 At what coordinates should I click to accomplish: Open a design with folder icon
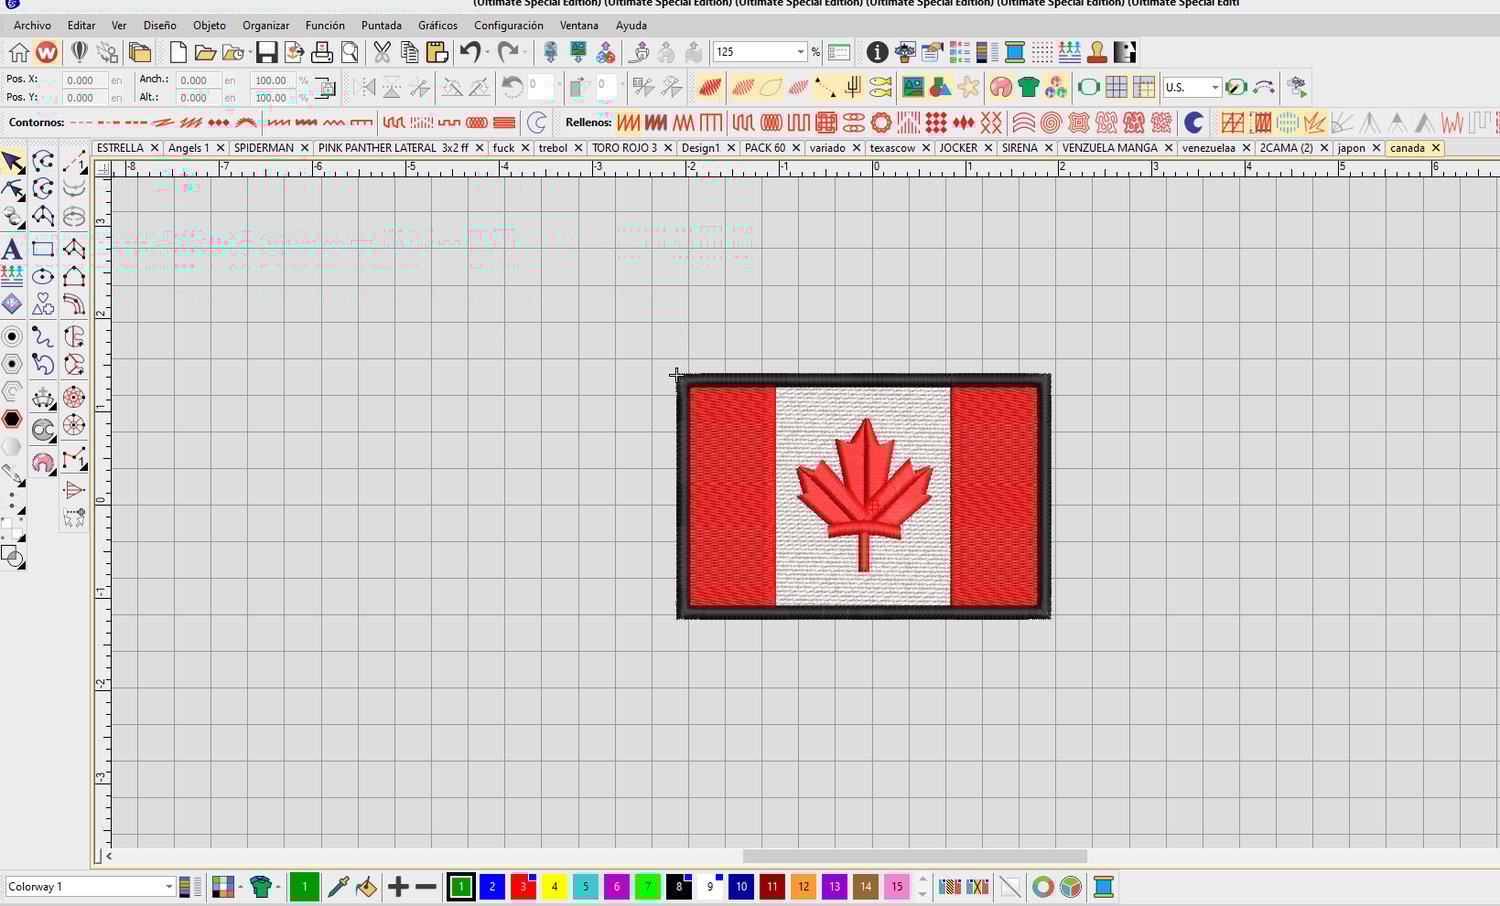point(205,52)
